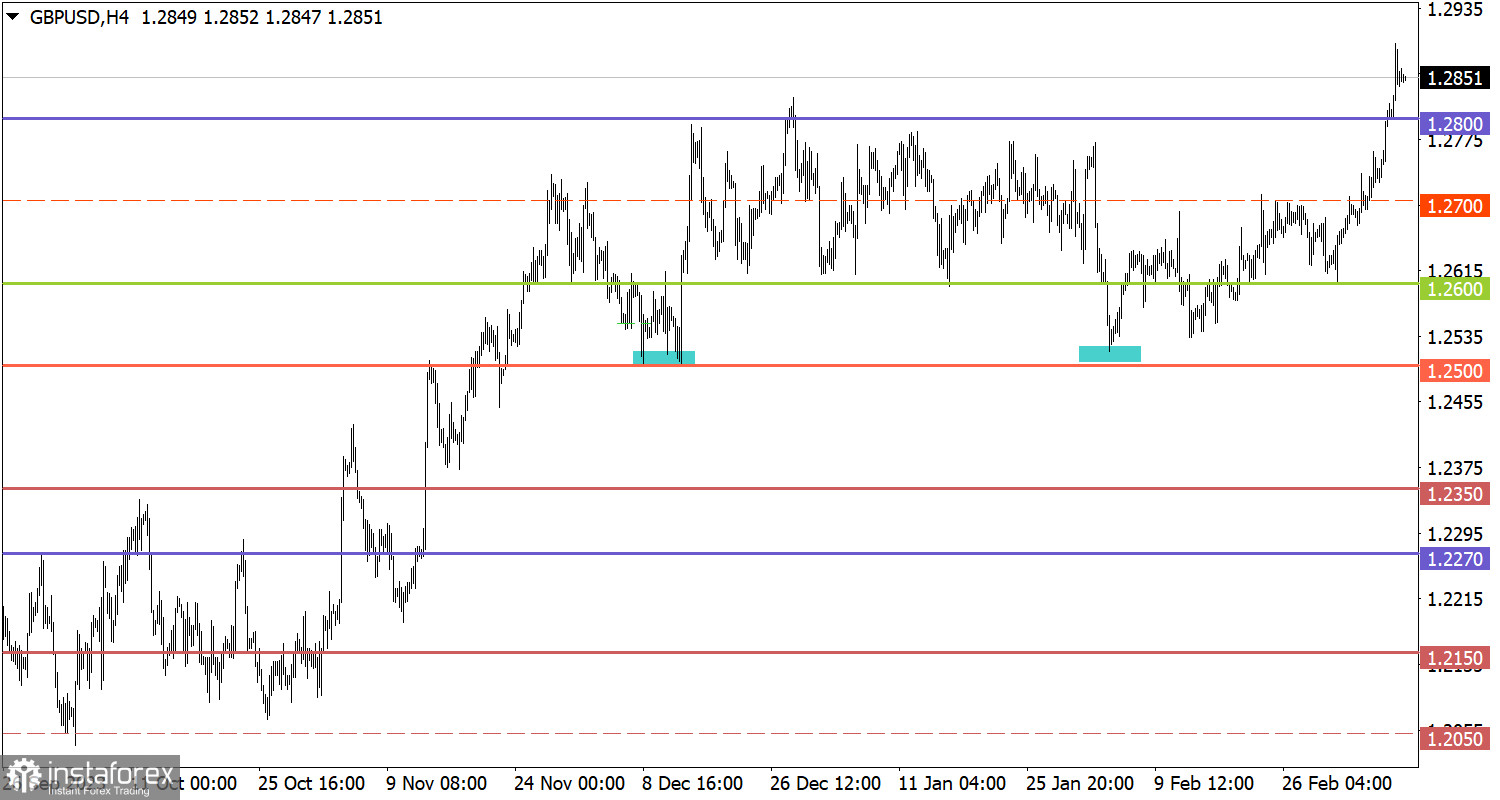This screenshot has height=800, width=1500.
Task: Click the right cyan support marker near 1.2535
Action: click(1110, 353)
